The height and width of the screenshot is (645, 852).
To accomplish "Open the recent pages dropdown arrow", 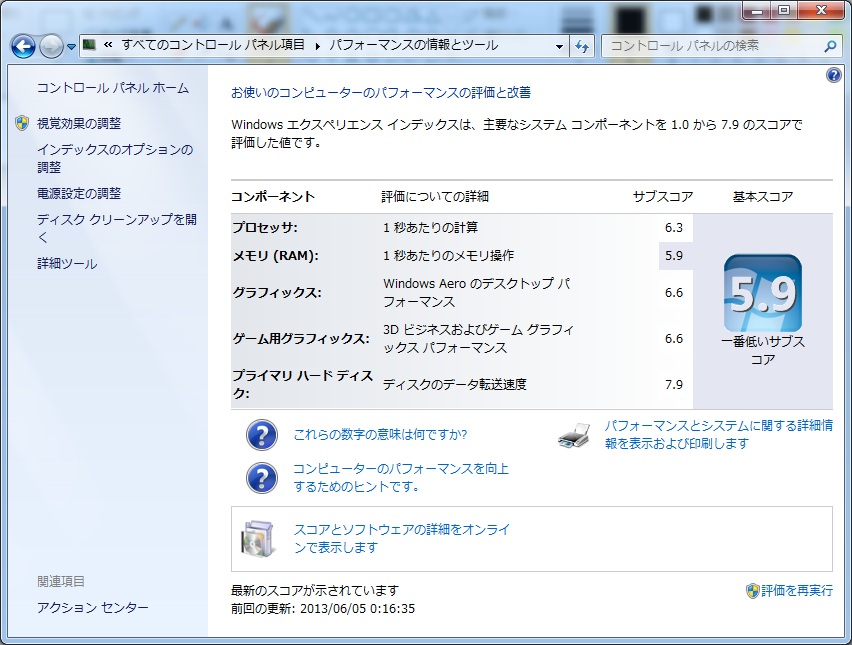I will pyautogui.click(x=71, y=47).
